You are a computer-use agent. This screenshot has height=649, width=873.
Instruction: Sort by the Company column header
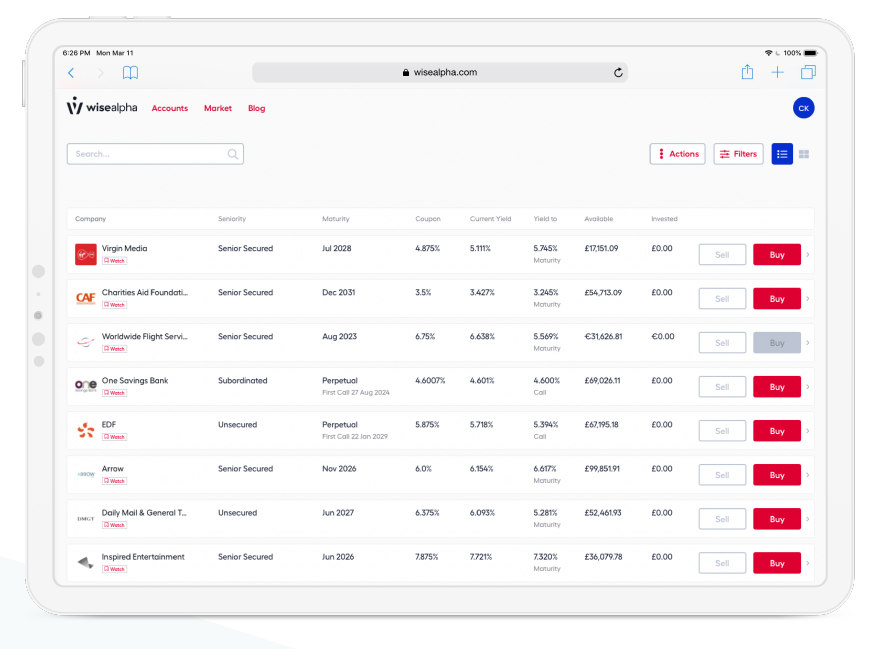point(90,219)
